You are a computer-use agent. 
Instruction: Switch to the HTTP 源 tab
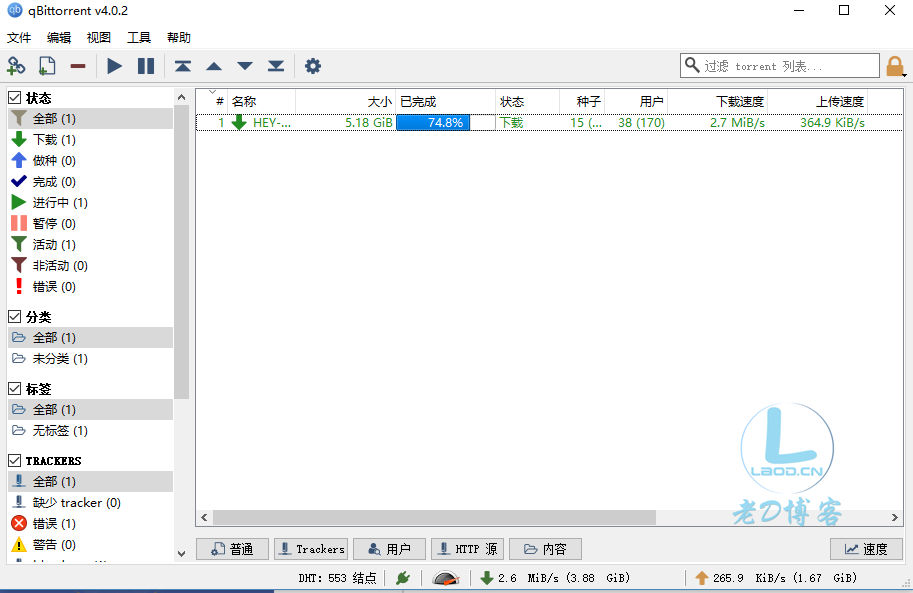tap(468, 549)
